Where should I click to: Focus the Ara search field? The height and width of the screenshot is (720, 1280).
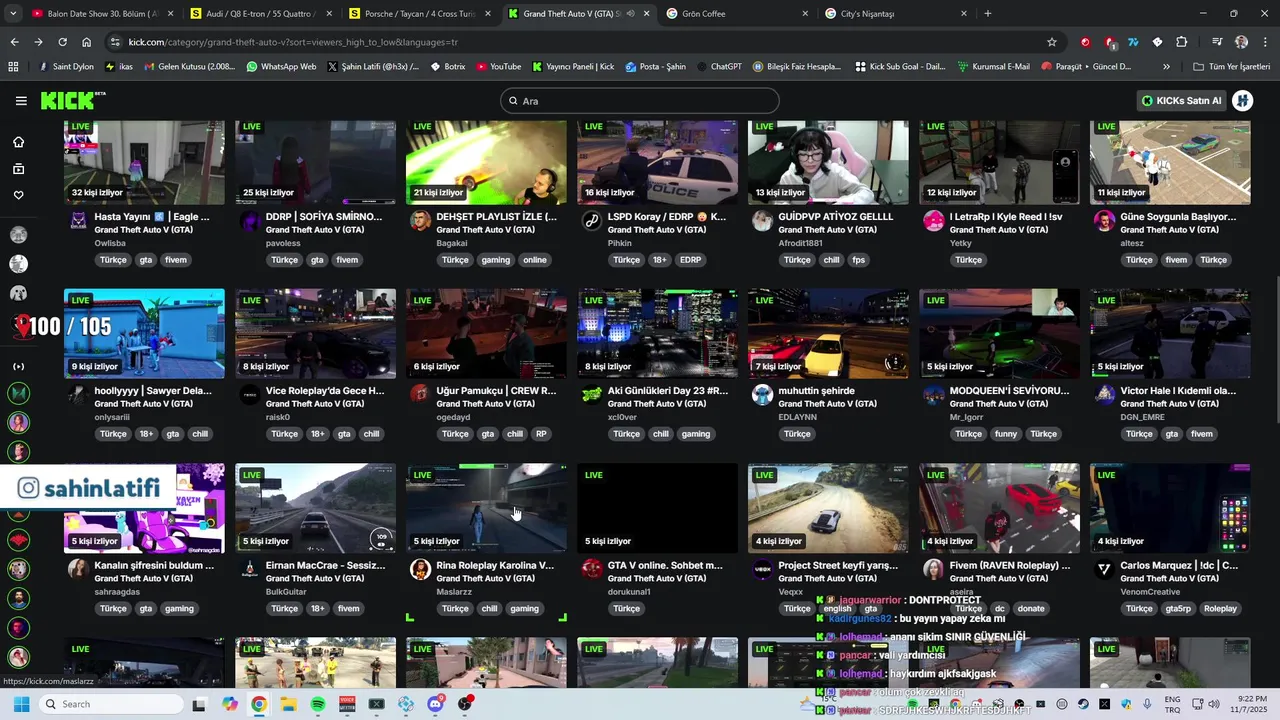click(x=640, y=101)
